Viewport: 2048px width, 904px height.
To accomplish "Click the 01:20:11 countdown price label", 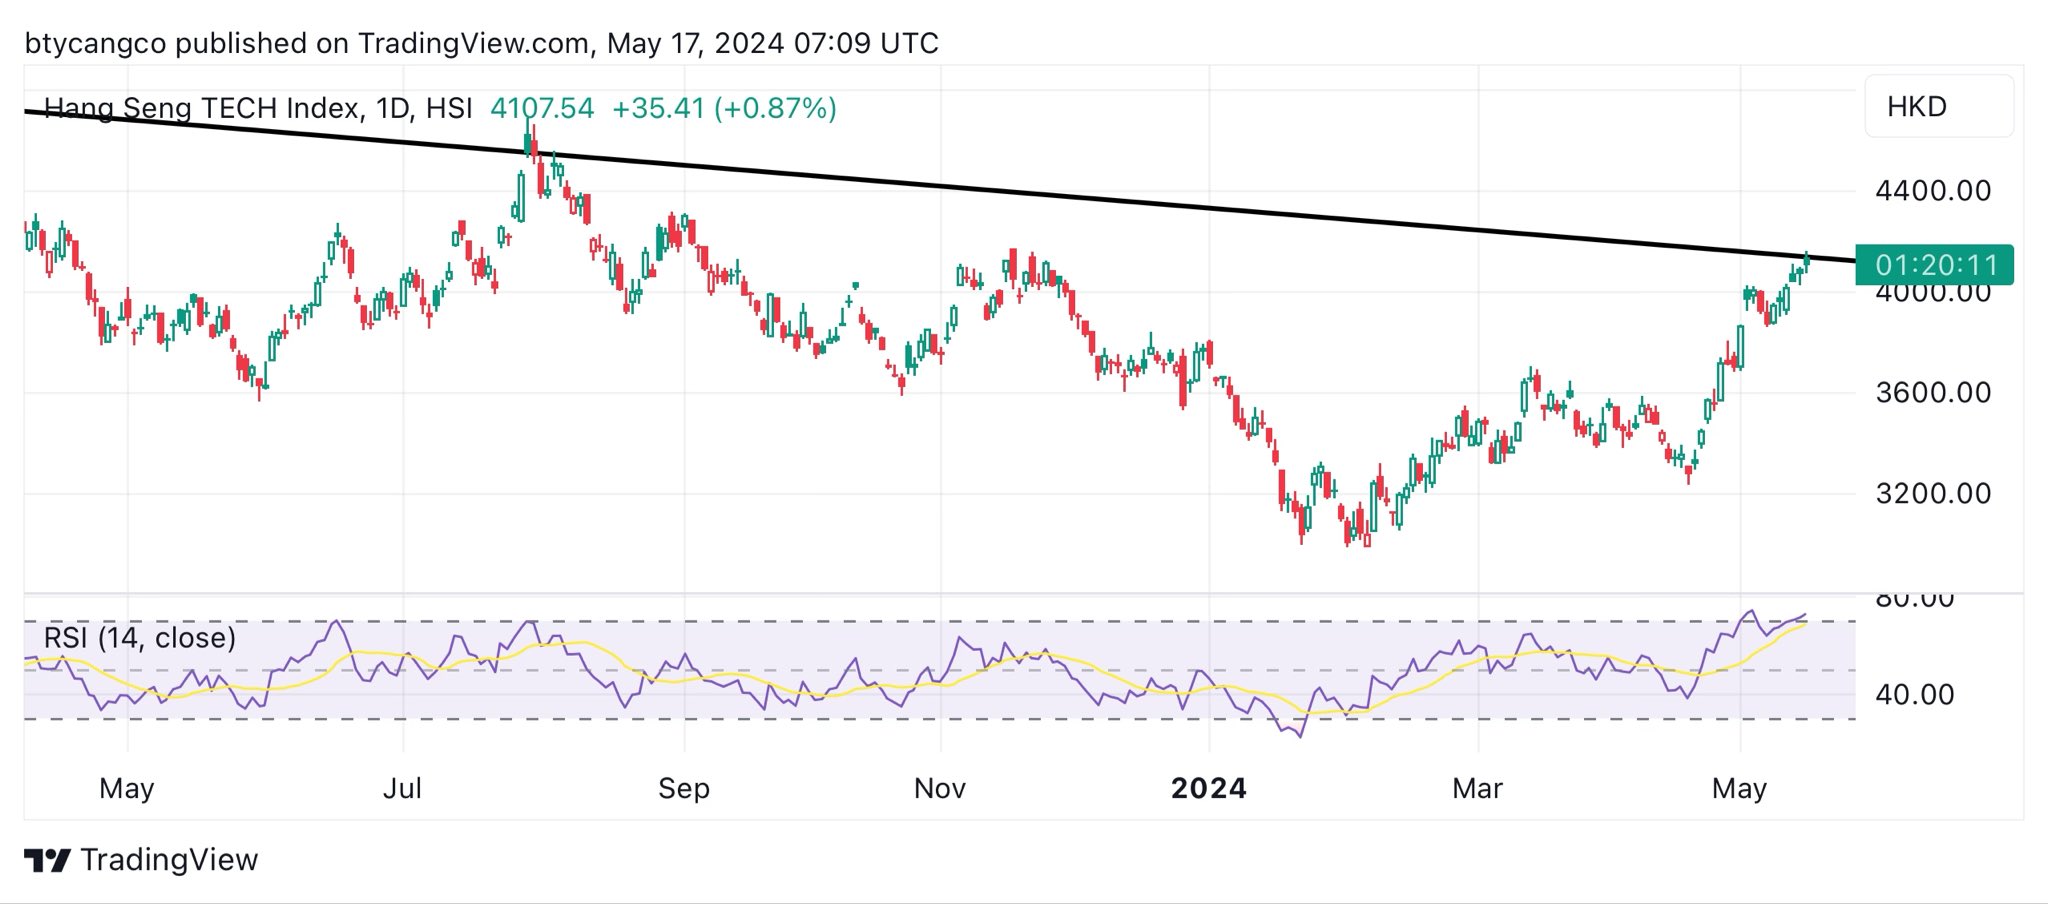I will pyautogui.click(x=1934, y=265).
